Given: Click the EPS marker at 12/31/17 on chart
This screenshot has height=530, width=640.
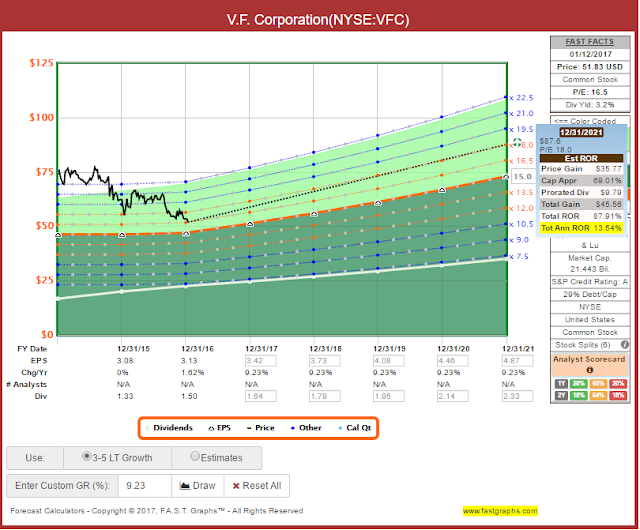Looking at the screenshot, I should coord(250,224).
